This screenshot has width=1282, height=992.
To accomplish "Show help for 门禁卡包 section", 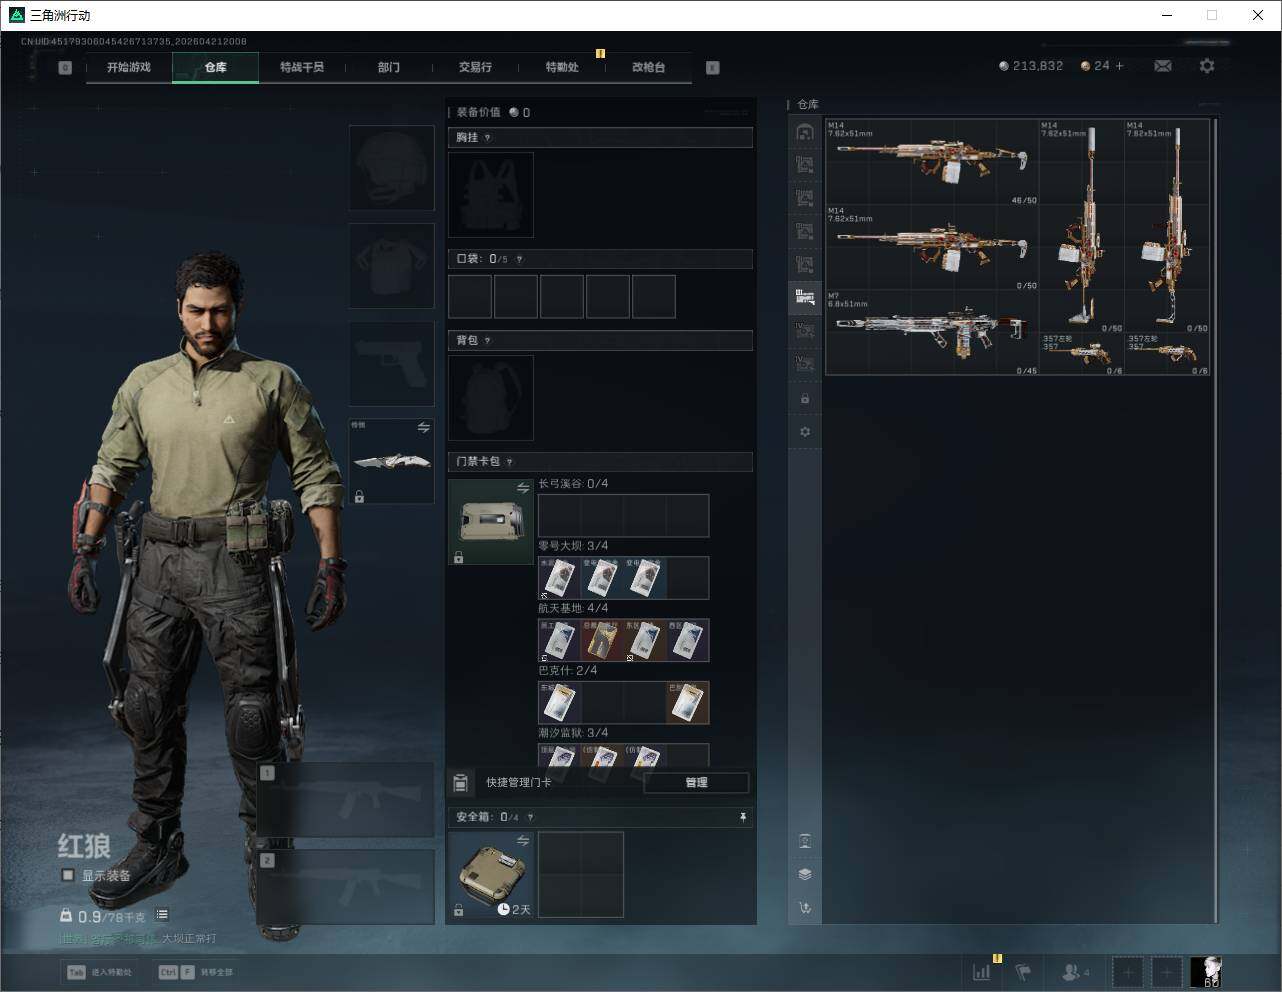I will (510, 462).
